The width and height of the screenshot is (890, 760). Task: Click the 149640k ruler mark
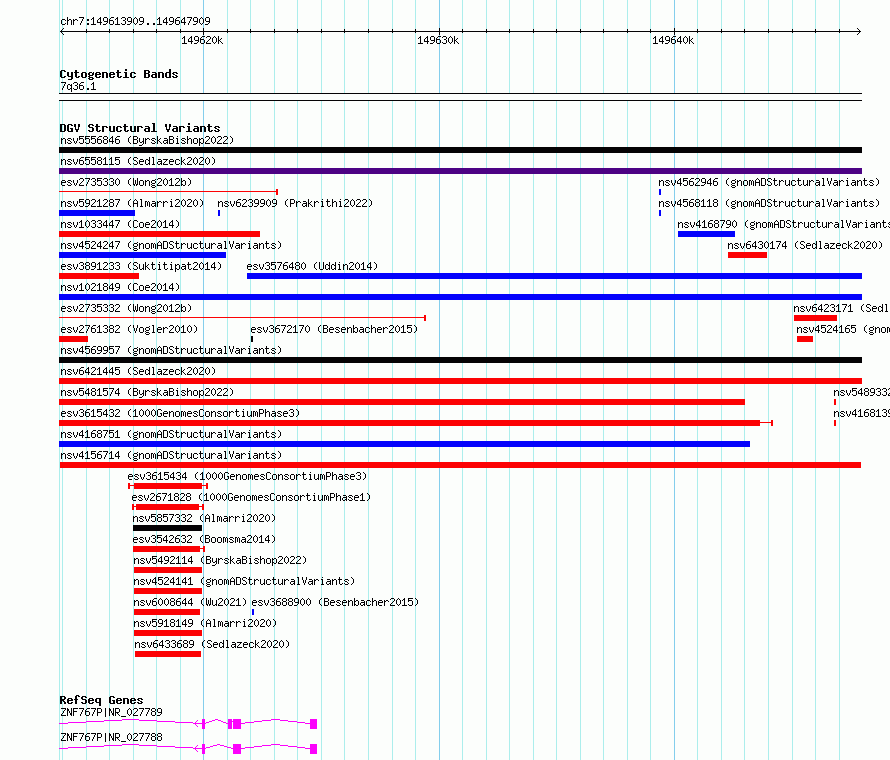pos(673,40)
